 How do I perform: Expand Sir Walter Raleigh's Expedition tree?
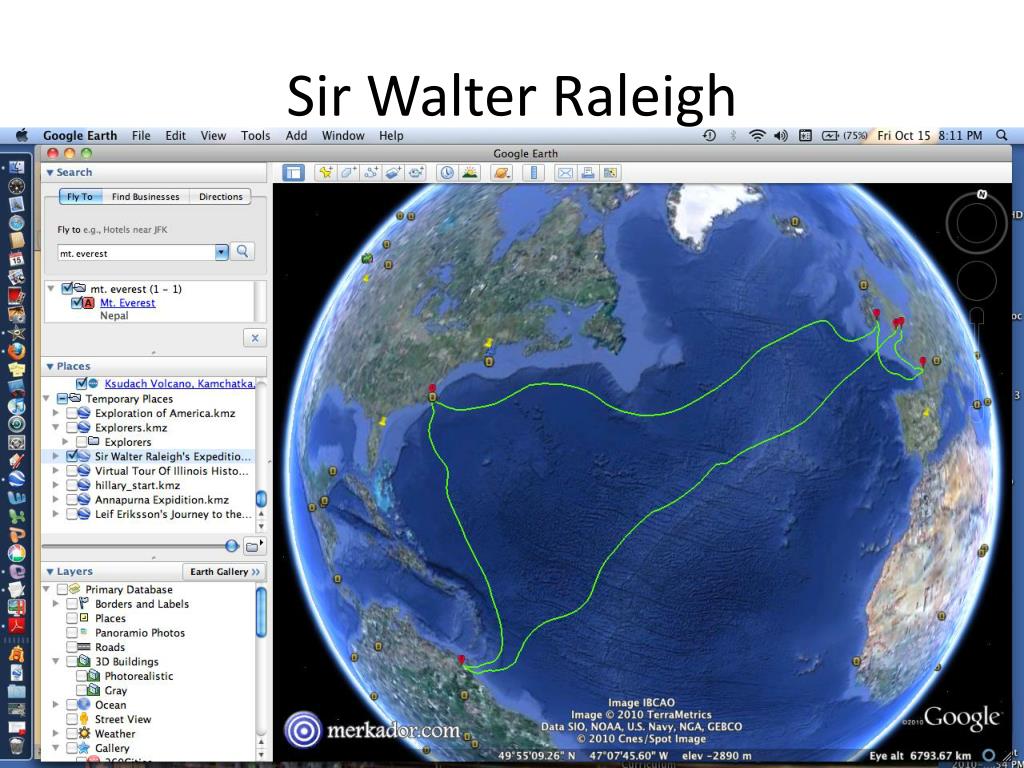pyautogui.click(x=56, y=456)
